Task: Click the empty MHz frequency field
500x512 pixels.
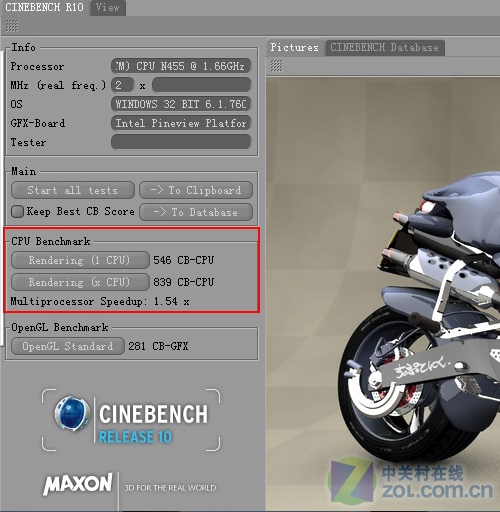Action: tap(201, 85)
